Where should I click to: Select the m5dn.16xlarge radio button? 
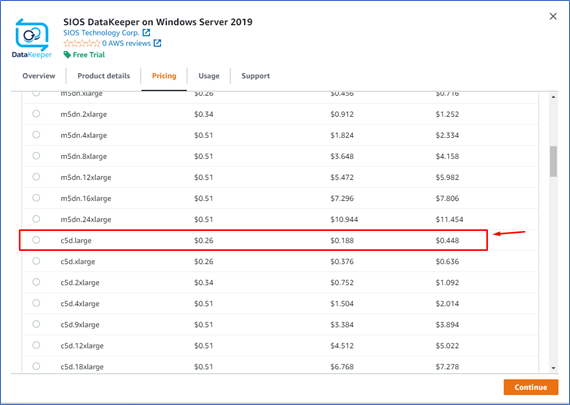(36, 198)
